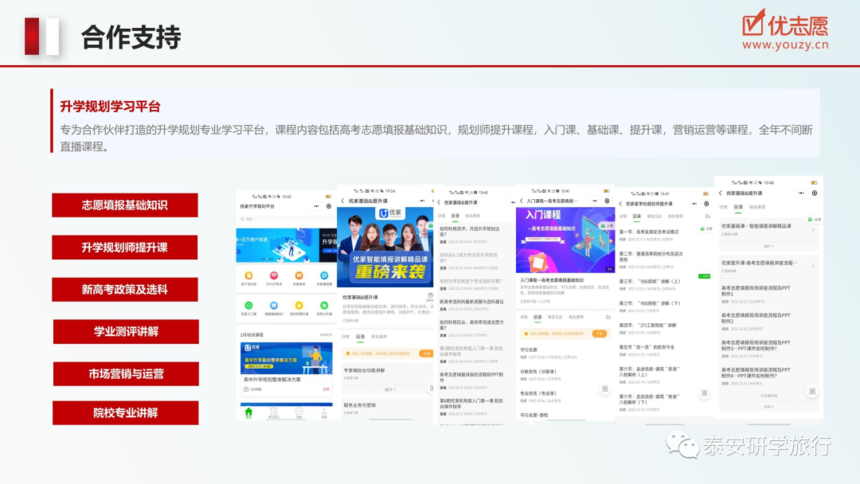The width and height of the screenshot is (860, 484).
Task: Tap the green chat icon in the lower icon row
Action: tap(248, 305)
